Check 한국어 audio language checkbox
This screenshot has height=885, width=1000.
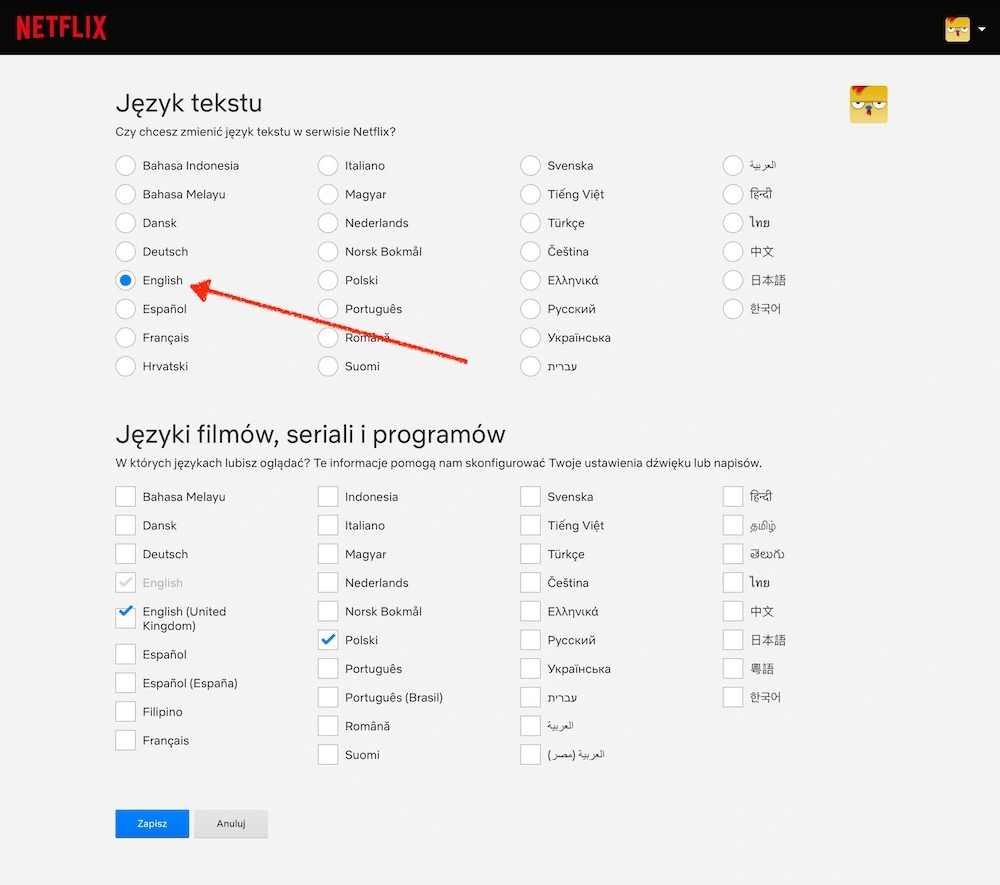(x=733, y=697)
